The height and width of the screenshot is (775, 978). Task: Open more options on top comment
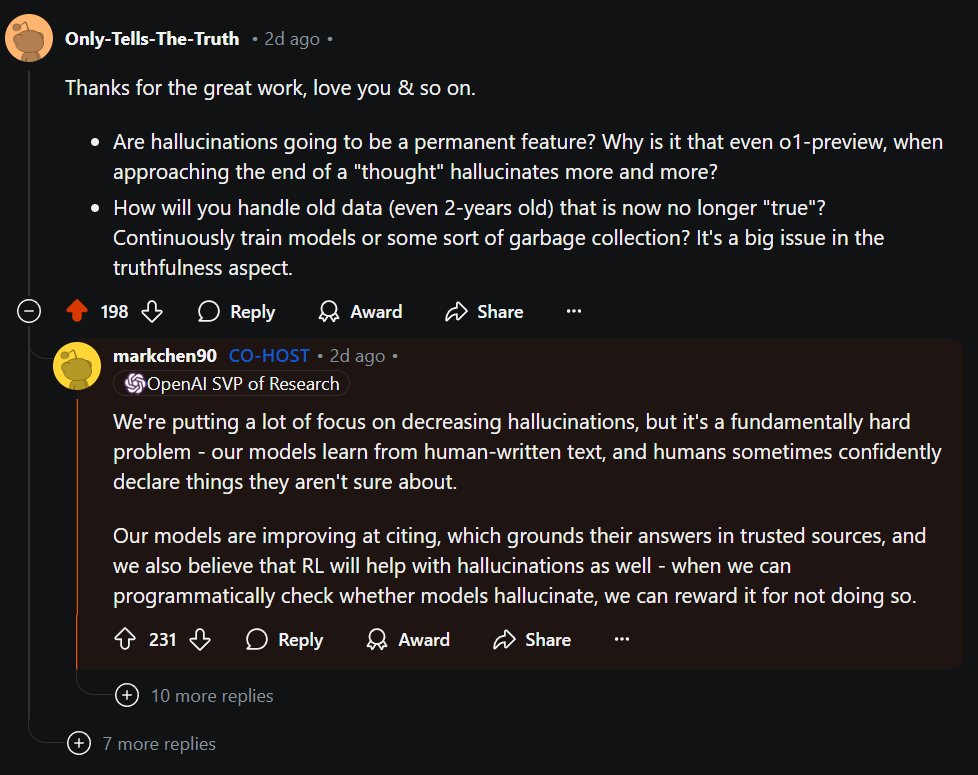pos(574,312)
